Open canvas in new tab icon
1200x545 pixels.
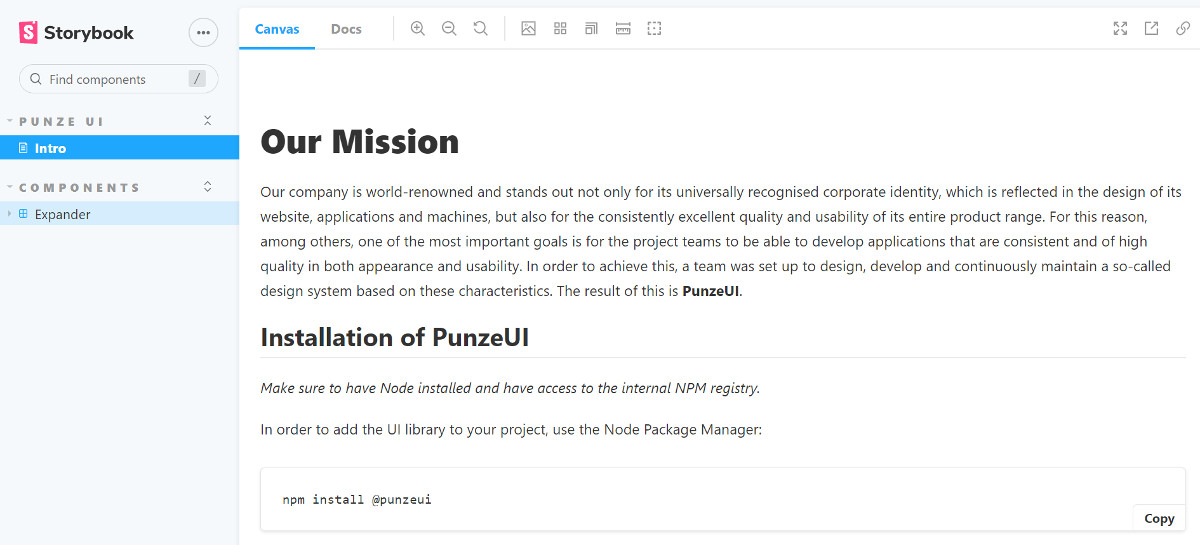point(1152,29)
